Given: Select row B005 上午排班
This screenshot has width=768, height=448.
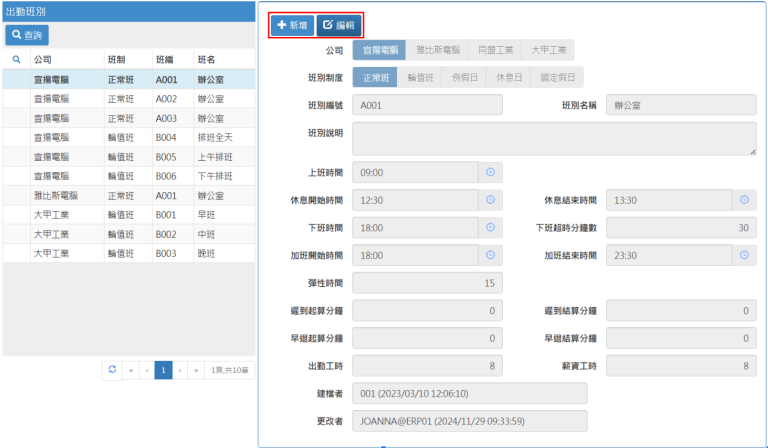Looking at the screenshot, I should 129,157.
